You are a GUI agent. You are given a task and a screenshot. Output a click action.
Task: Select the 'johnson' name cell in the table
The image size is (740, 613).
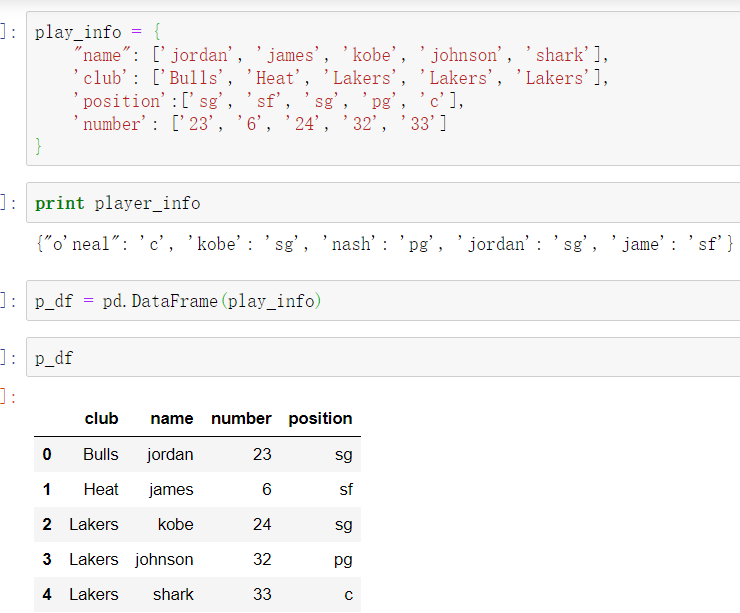pos(164,559)
